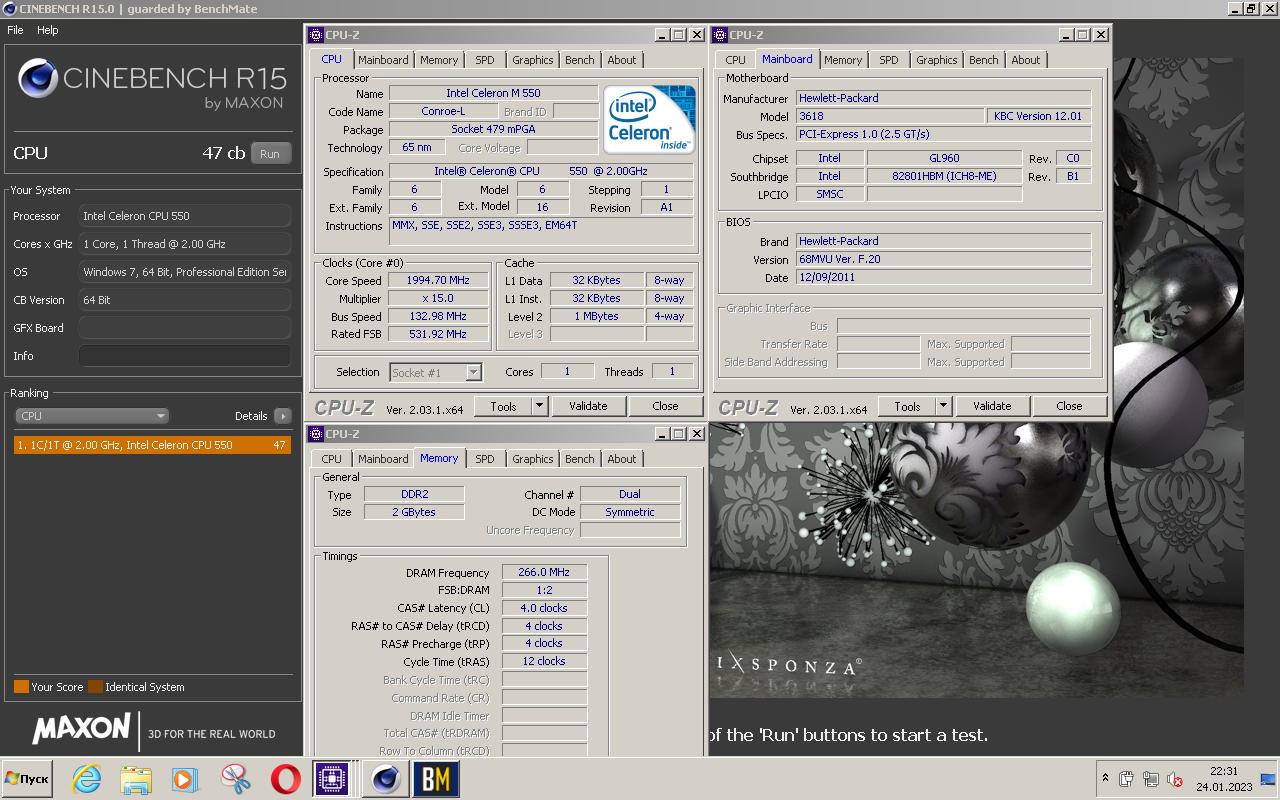Switch to CPU tab in the Memory window
Screen dimensions: 1280x800
point(332,459)
